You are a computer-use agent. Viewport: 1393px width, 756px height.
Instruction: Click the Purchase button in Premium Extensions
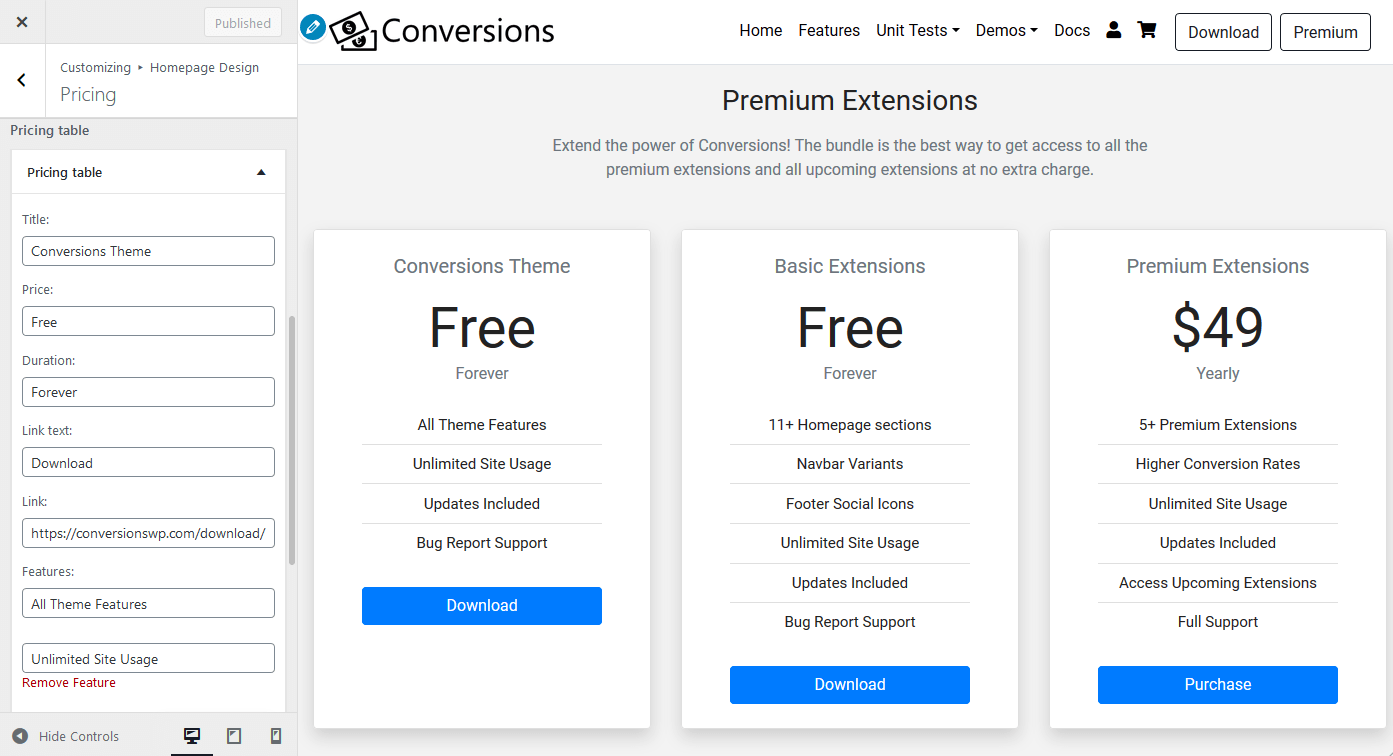pyautogui.click(x=1218, y=685)
